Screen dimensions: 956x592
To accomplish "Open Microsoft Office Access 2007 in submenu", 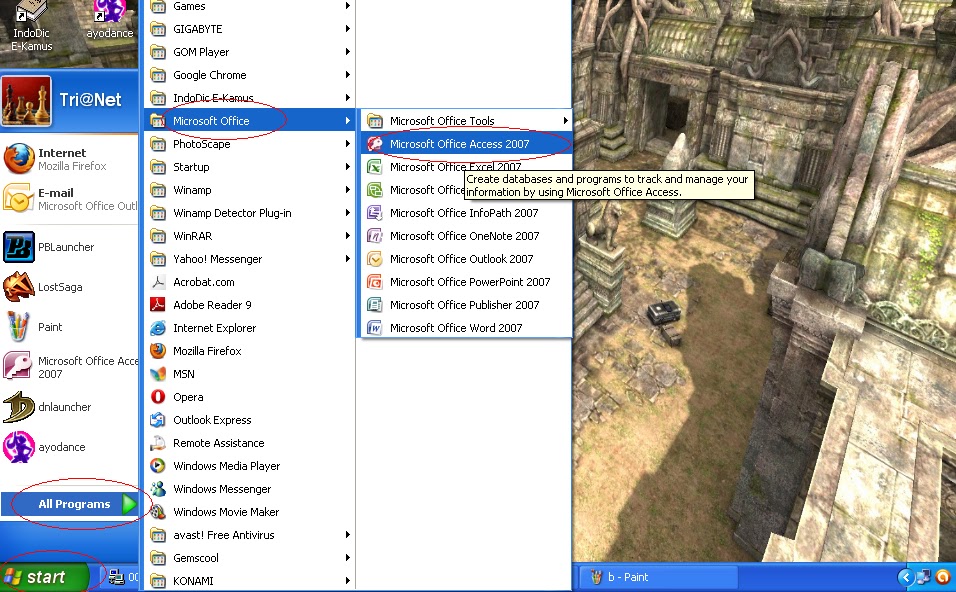I will click(x=466, y=144).
